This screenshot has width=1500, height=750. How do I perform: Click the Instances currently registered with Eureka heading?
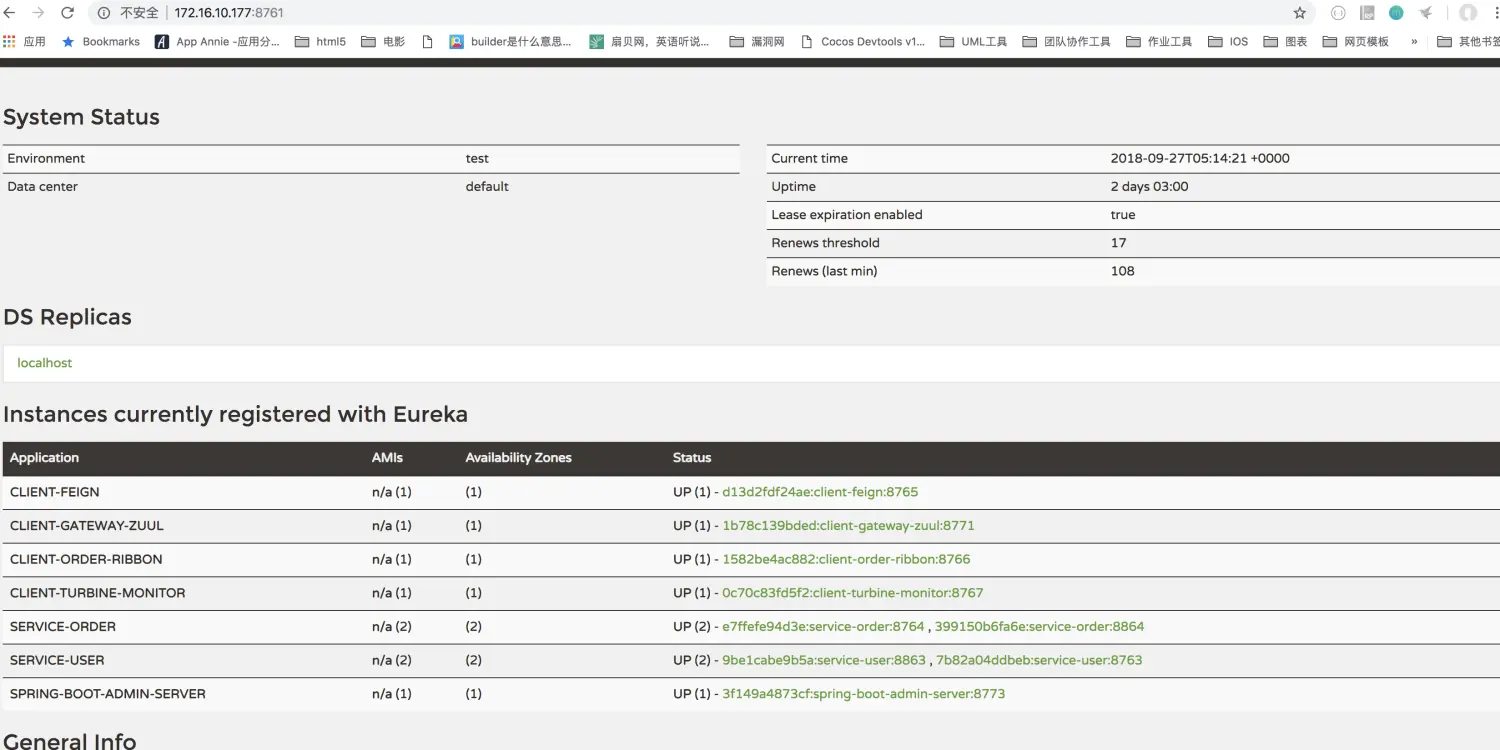click(235, 414)
